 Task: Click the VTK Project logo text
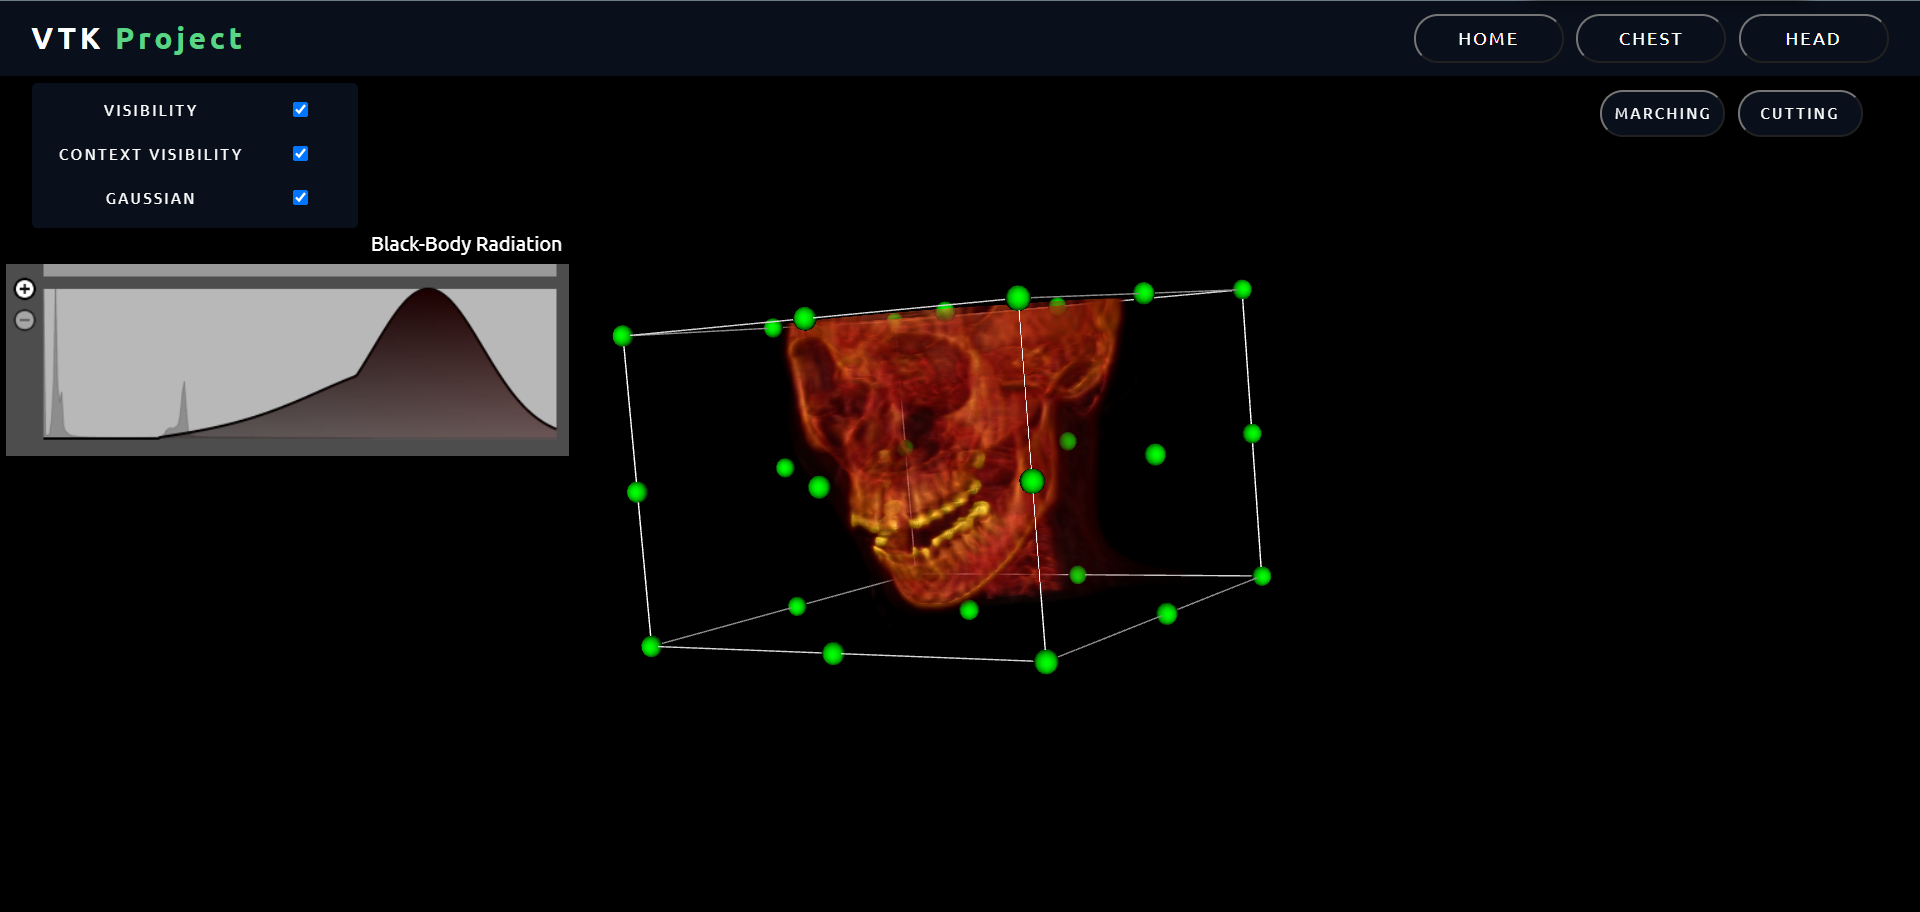click(x=137, y=38)
